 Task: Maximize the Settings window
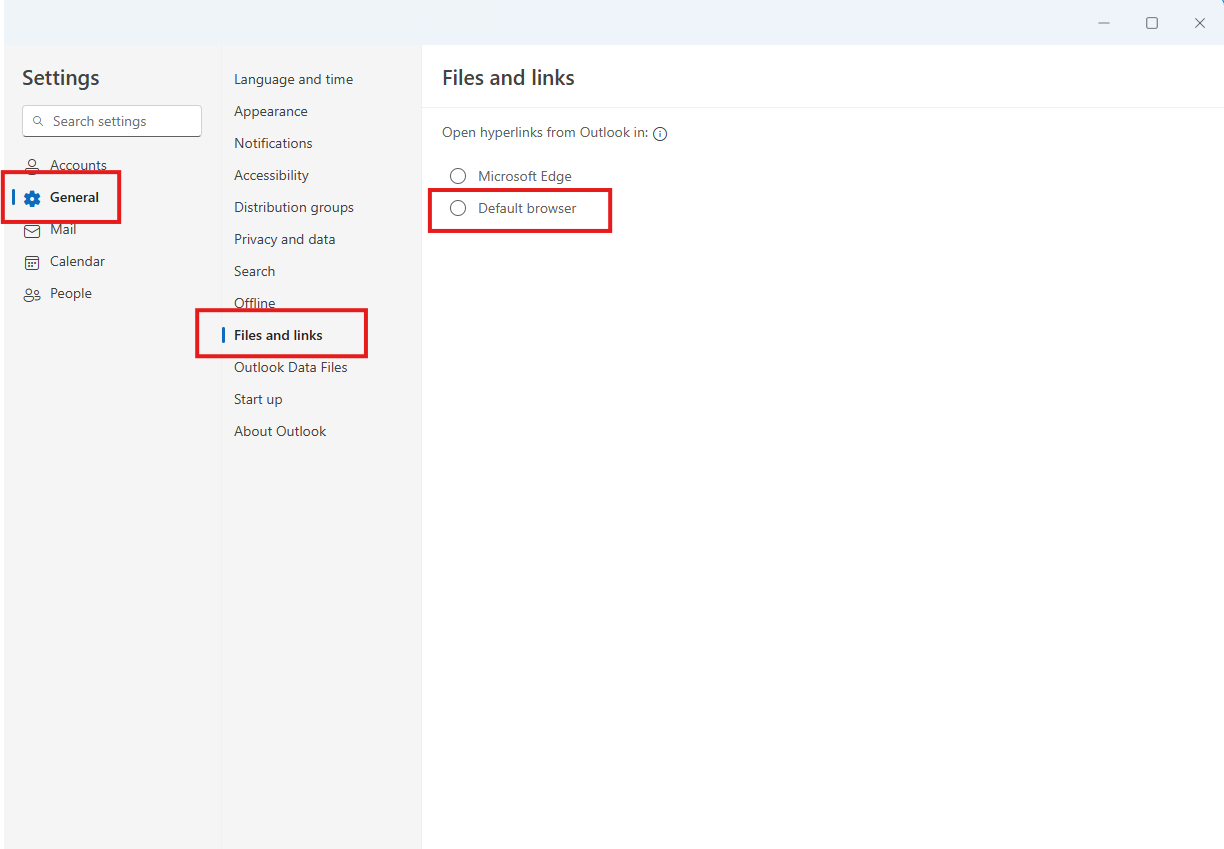[1152, 23]
